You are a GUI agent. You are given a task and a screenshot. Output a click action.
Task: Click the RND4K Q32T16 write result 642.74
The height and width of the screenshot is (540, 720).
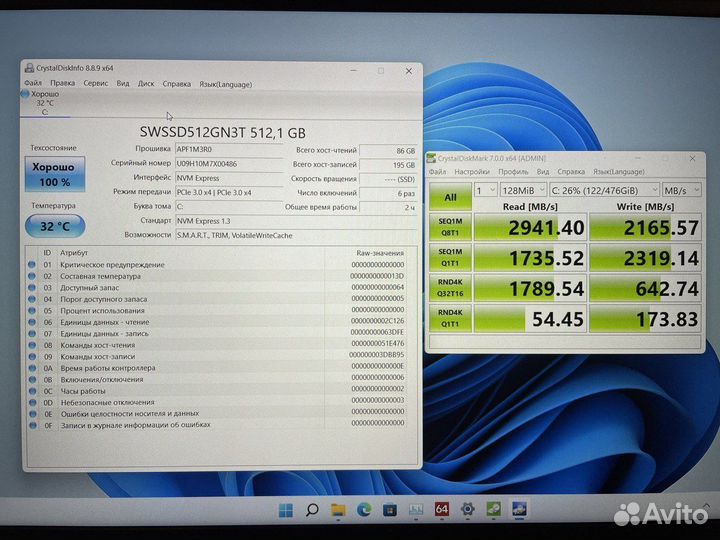click(x=645, y=288)
